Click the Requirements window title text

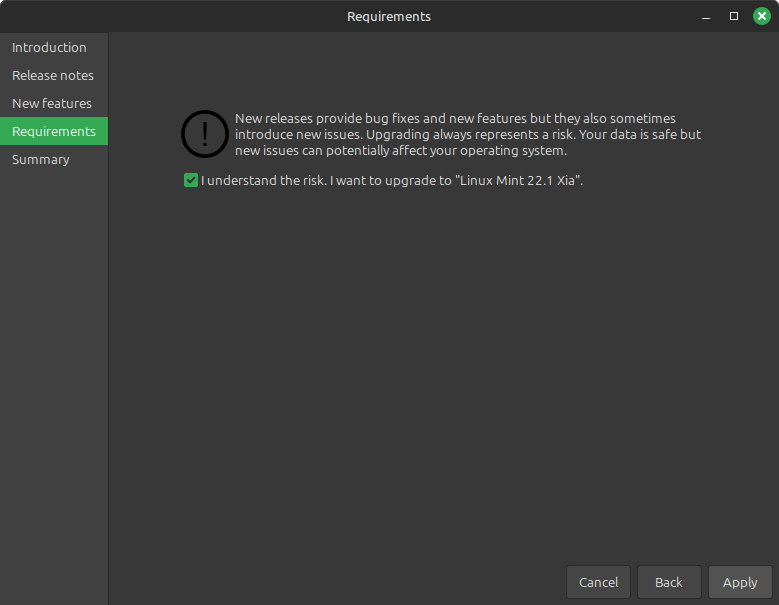(389, 16)
